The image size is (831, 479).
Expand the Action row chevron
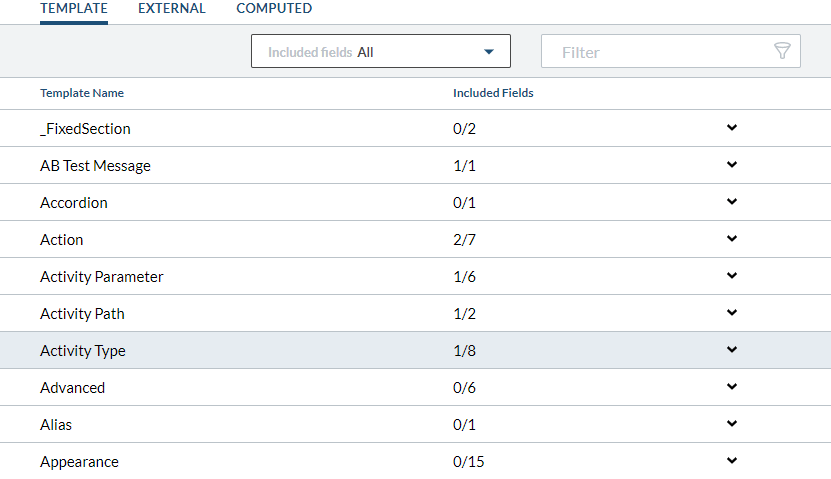click(732, 239)
